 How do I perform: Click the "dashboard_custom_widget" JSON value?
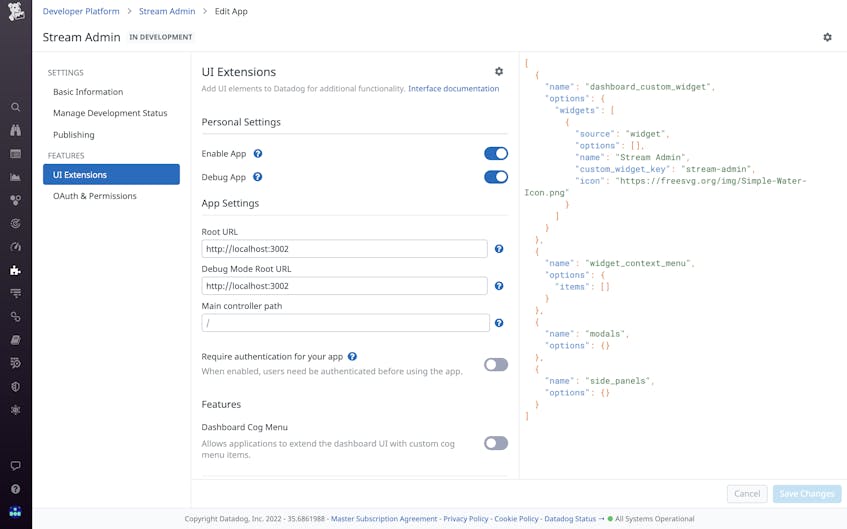click(648, 87)
